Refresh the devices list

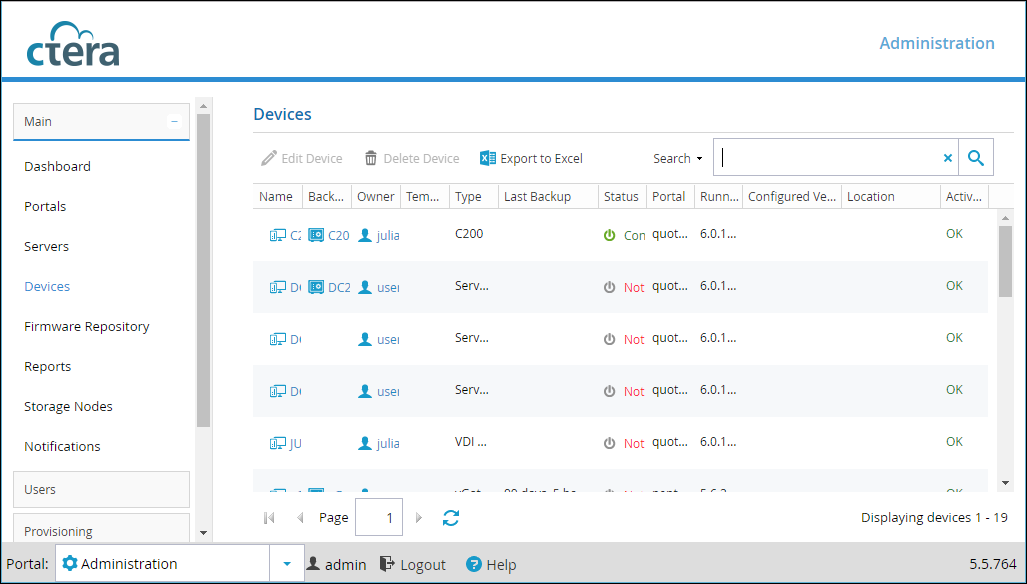coord(451,518)
